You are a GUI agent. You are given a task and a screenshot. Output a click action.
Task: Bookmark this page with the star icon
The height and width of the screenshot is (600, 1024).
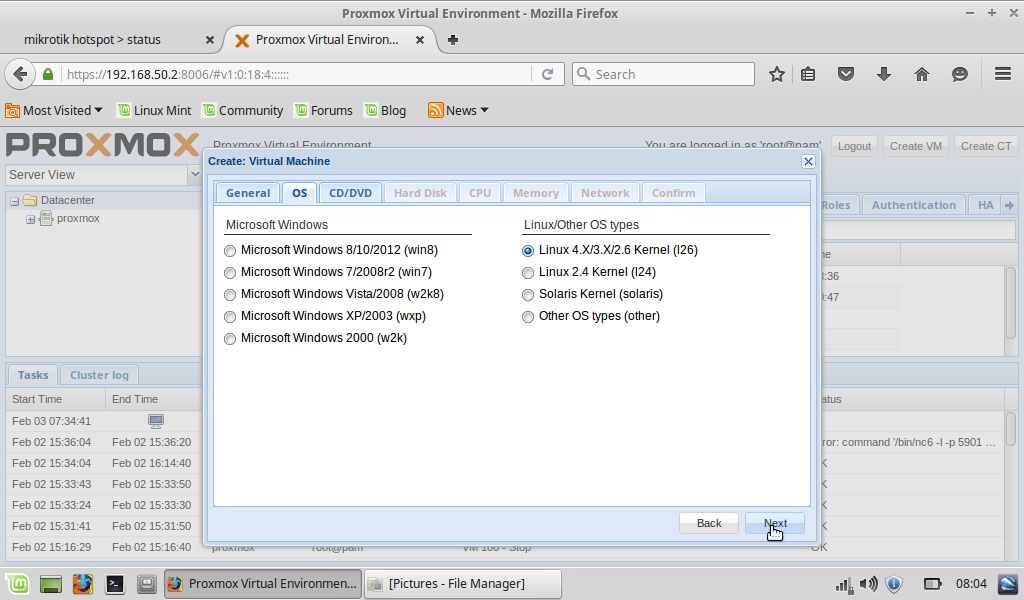pyautogui.click(x=776, y=74)
